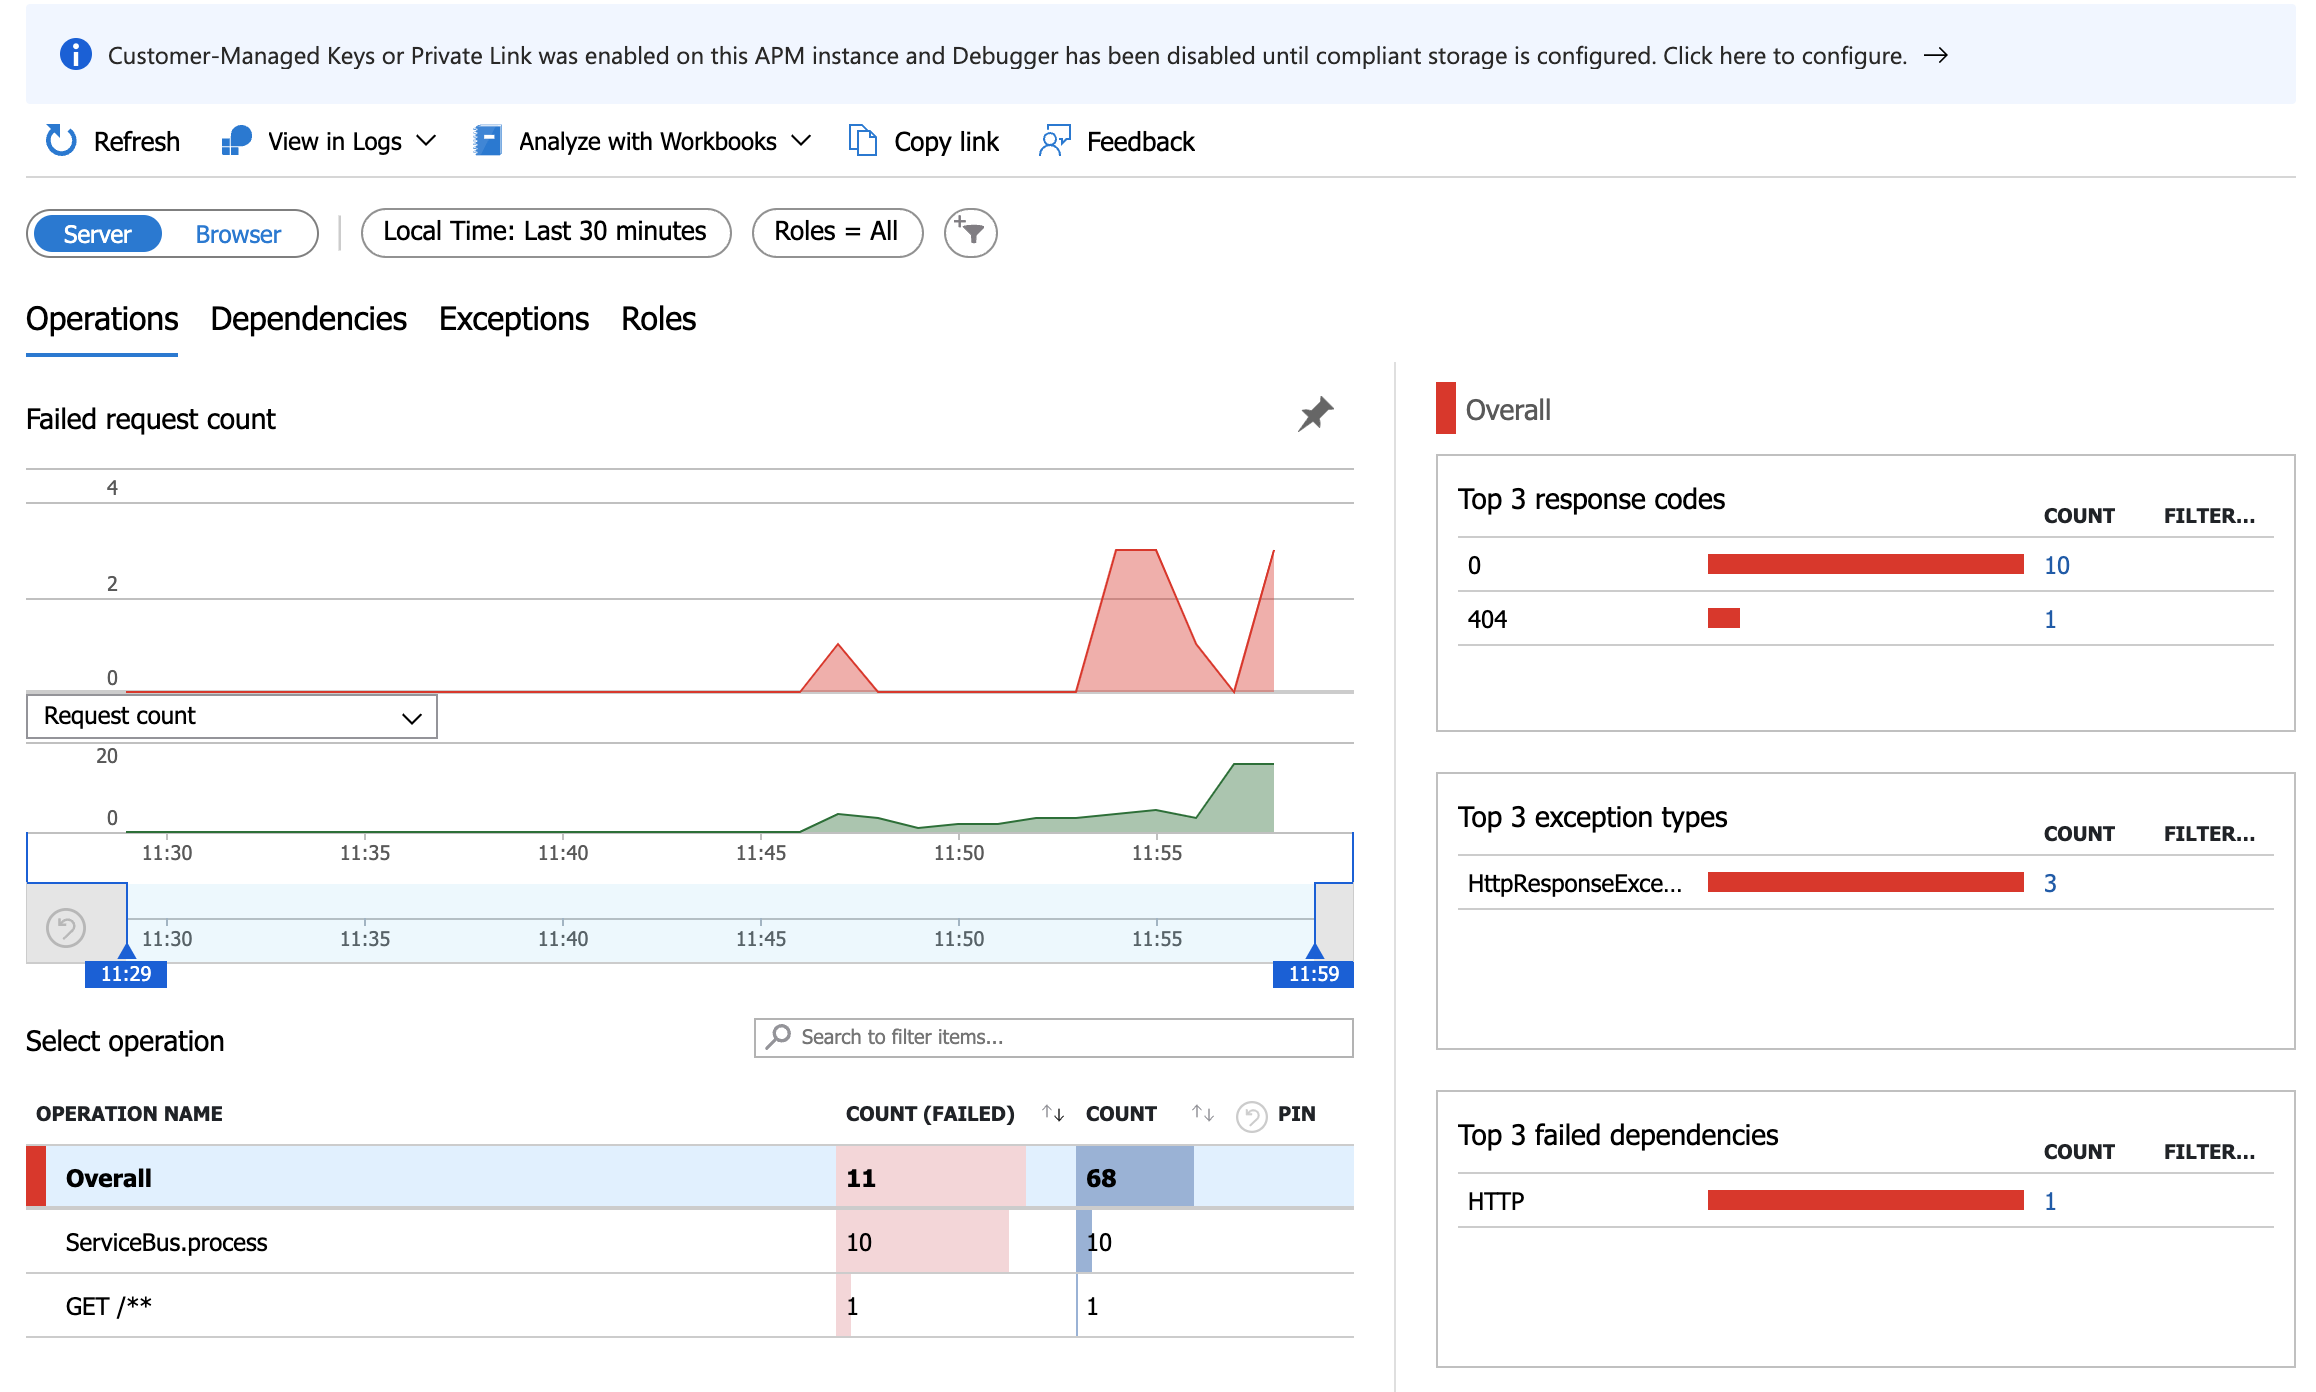
Task: Open the Exceptions tab
Action: (x=513, y=319)
